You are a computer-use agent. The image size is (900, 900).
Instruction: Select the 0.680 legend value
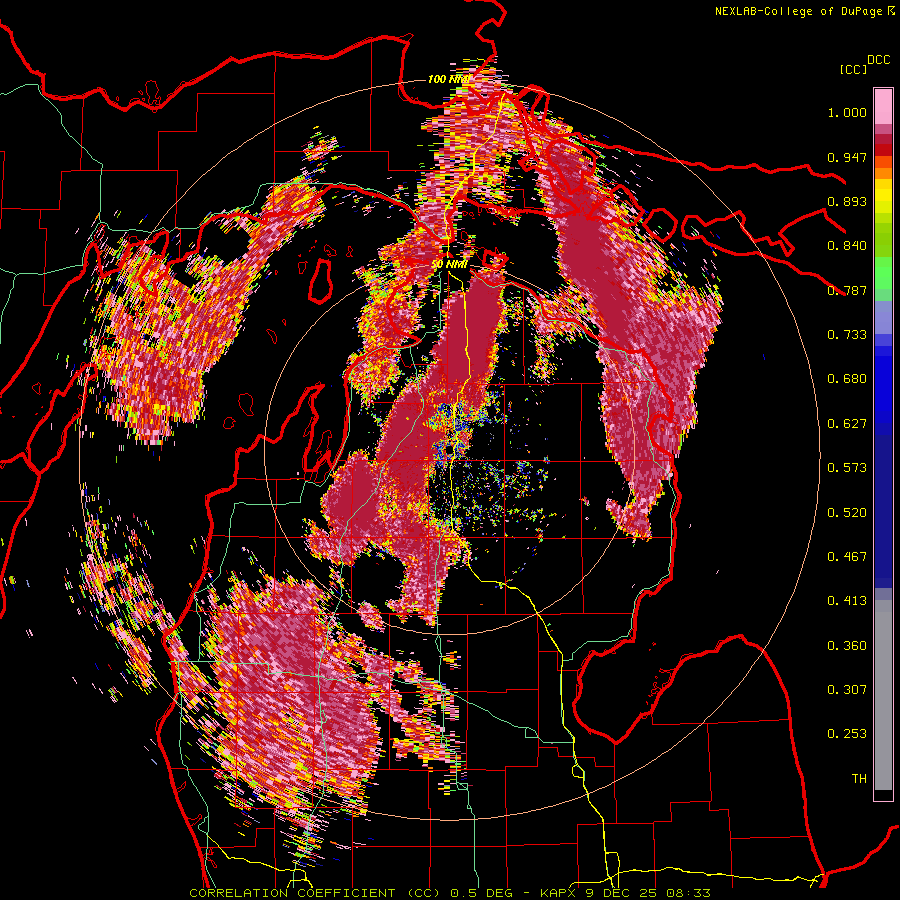tap(847, 379)
